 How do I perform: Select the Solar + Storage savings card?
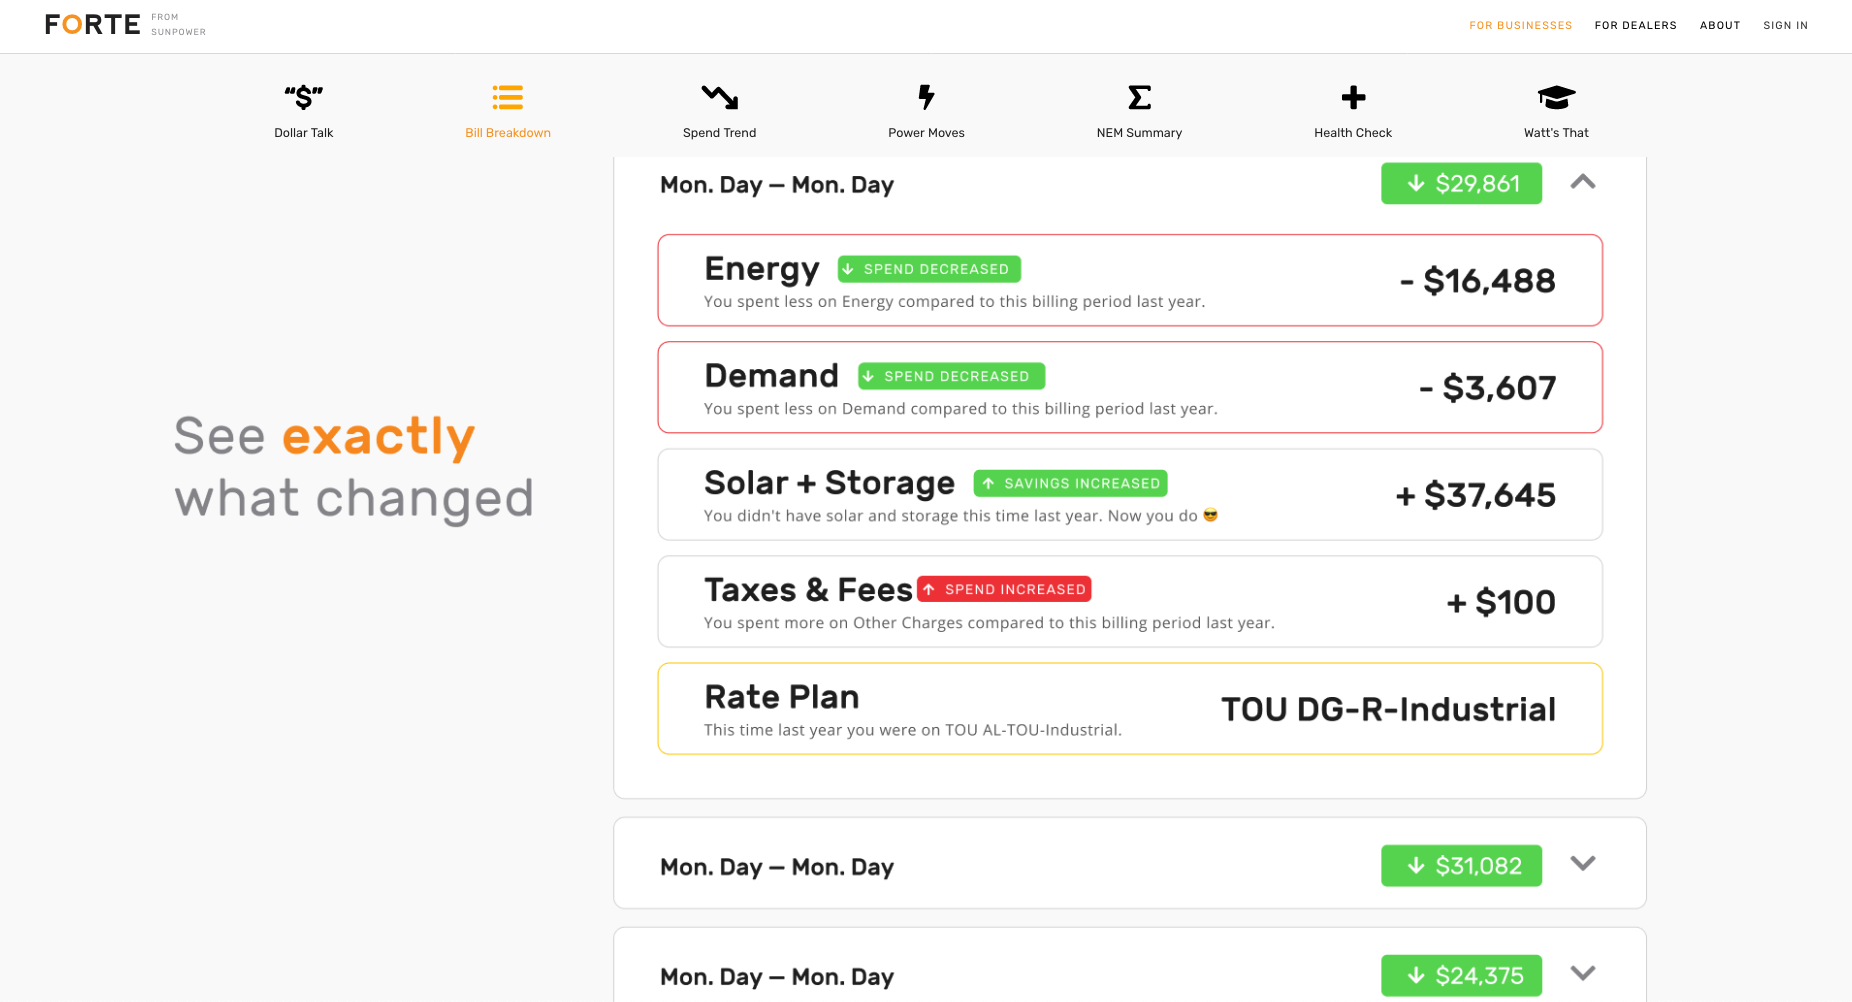tap(1130, 495)
